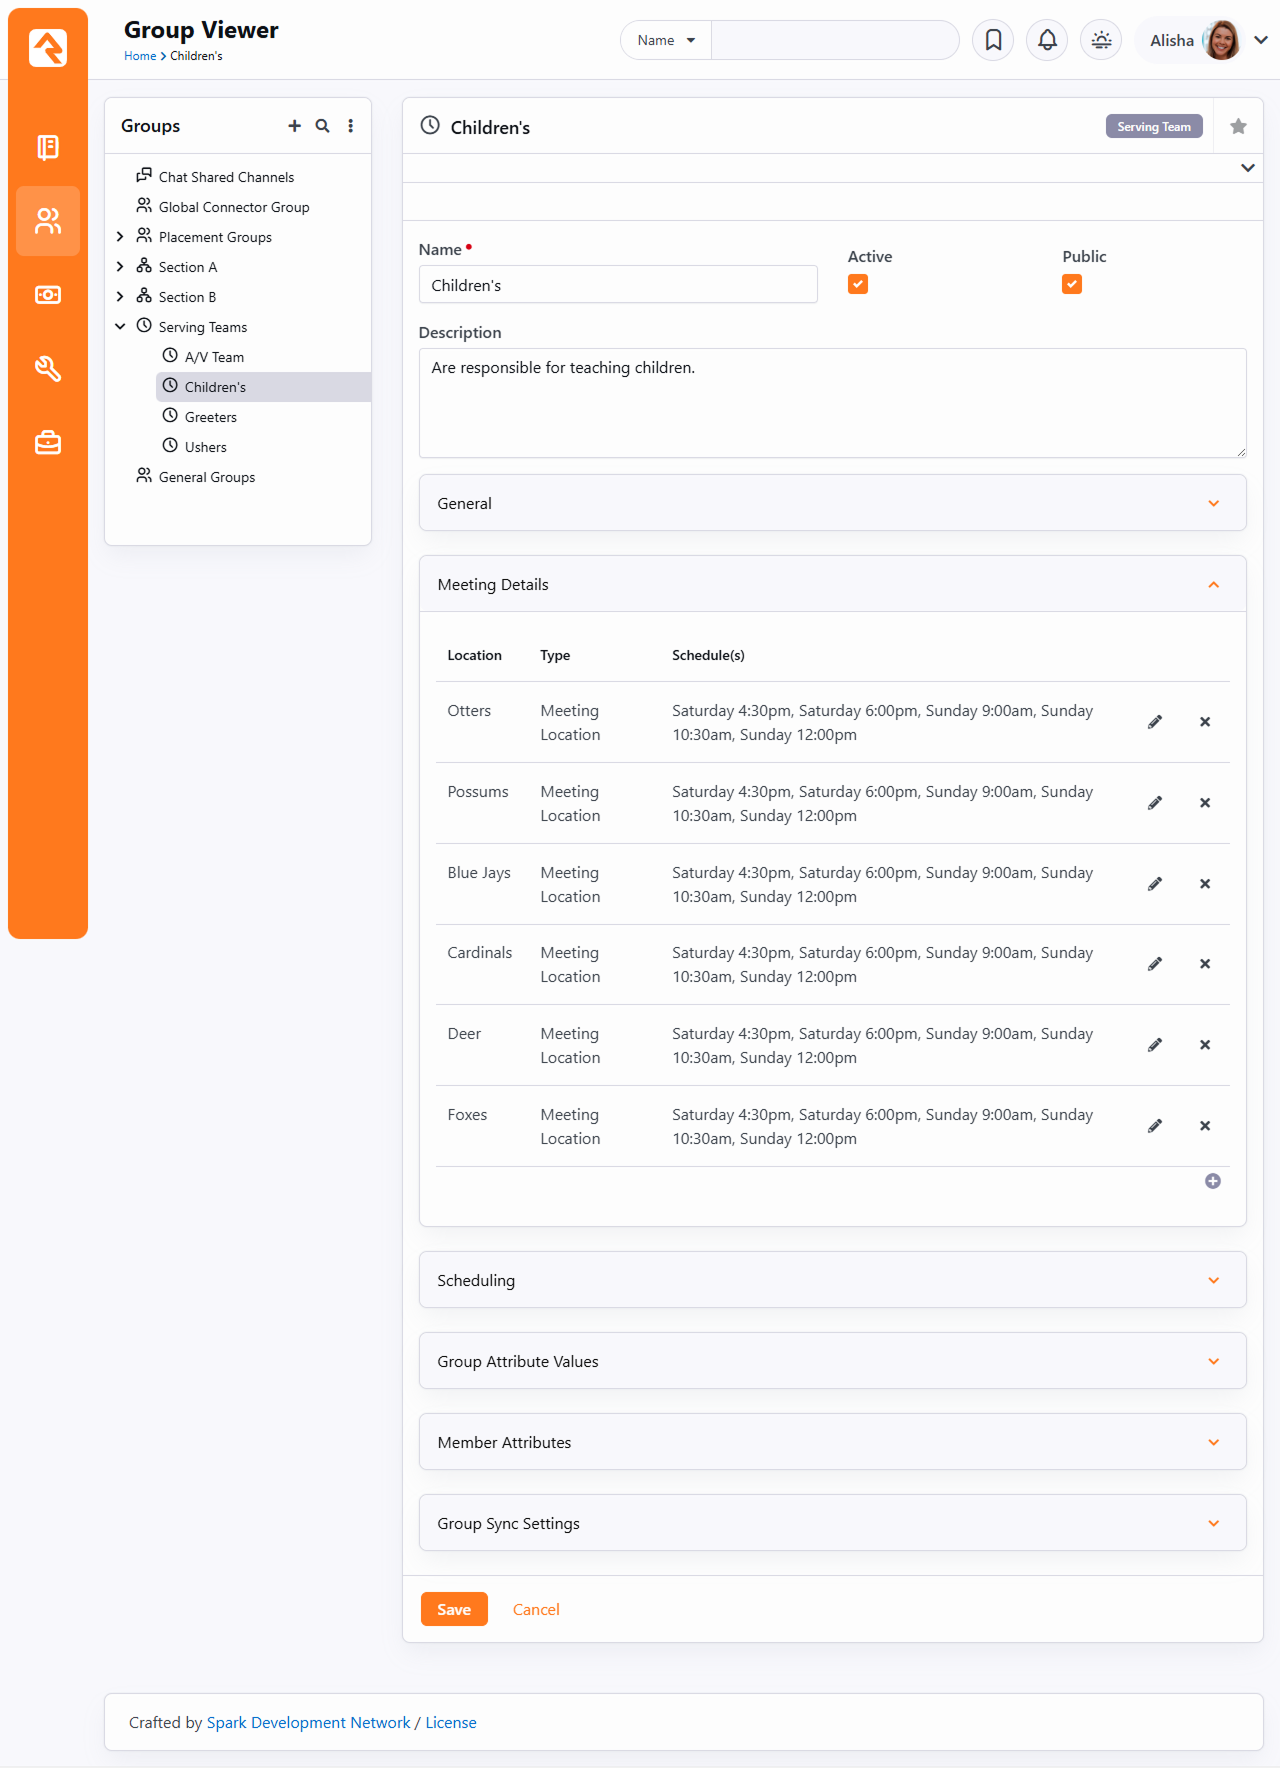This screenshot has width=1280, height=1769.
Task: Expand the Section A tree node
Action: click(120, 267)
